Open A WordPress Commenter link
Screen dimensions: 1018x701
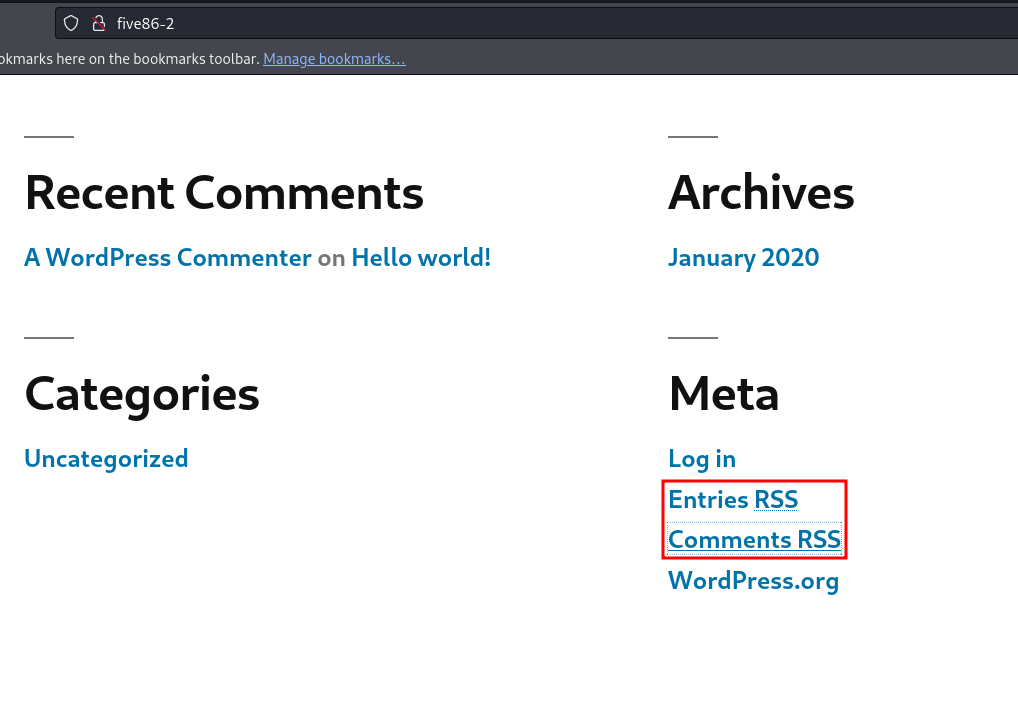point(168,258)
